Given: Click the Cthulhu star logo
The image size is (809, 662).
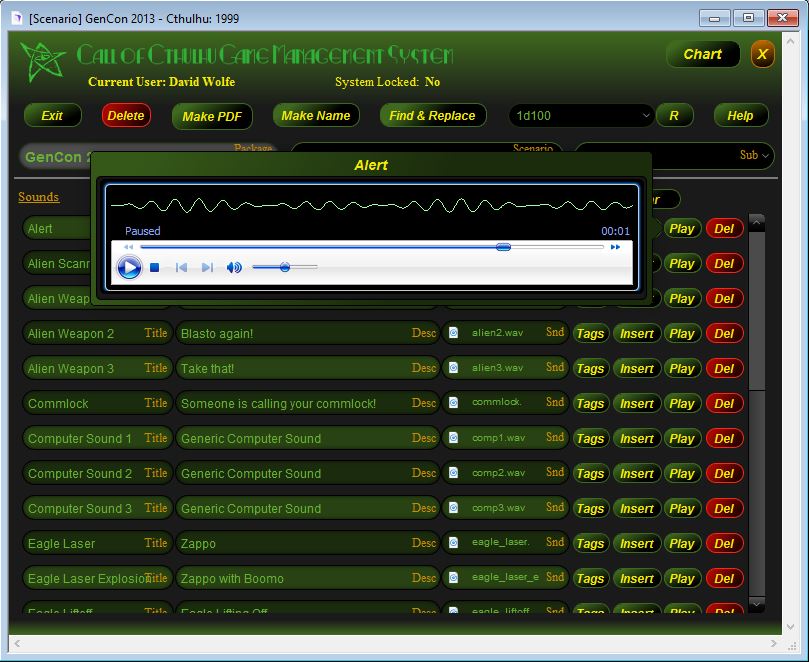Looking at the screenshot, I should (43, 61).
